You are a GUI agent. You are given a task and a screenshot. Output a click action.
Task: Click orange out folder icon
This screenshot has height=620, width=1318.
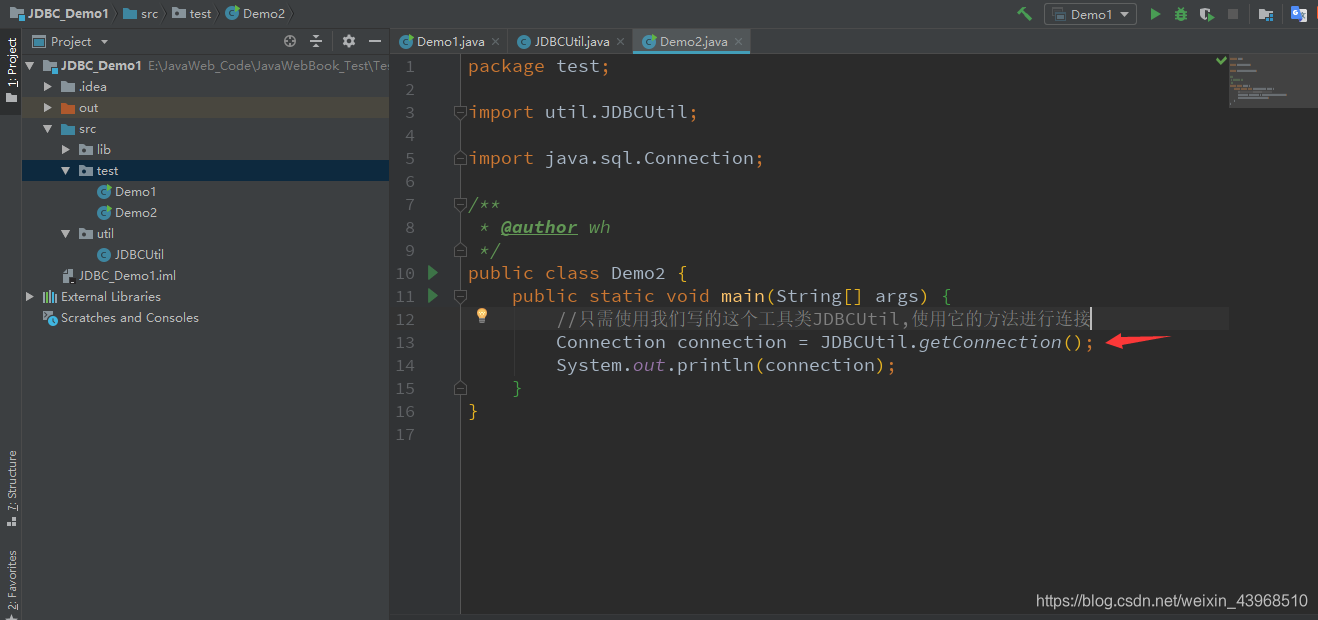(x=68, y=108)
